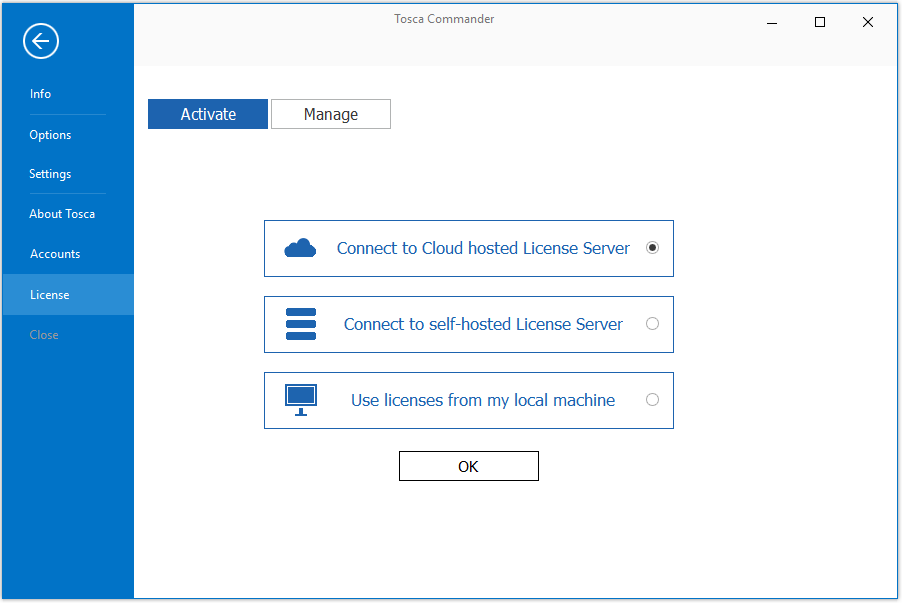The width and height of the screenshot is (902, 603).
Task: Choose local machine licenses radio button
Action: 652,400
